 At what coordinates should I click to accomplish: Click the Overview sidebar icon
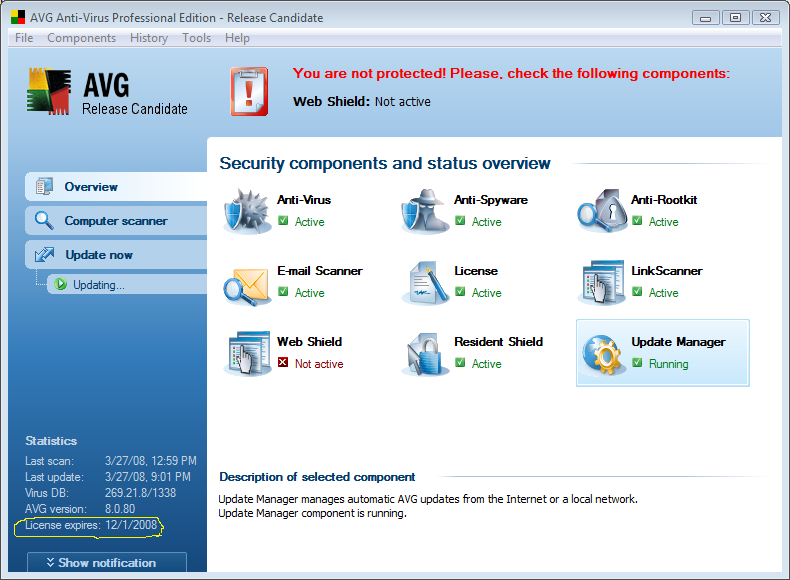(44, 186)
